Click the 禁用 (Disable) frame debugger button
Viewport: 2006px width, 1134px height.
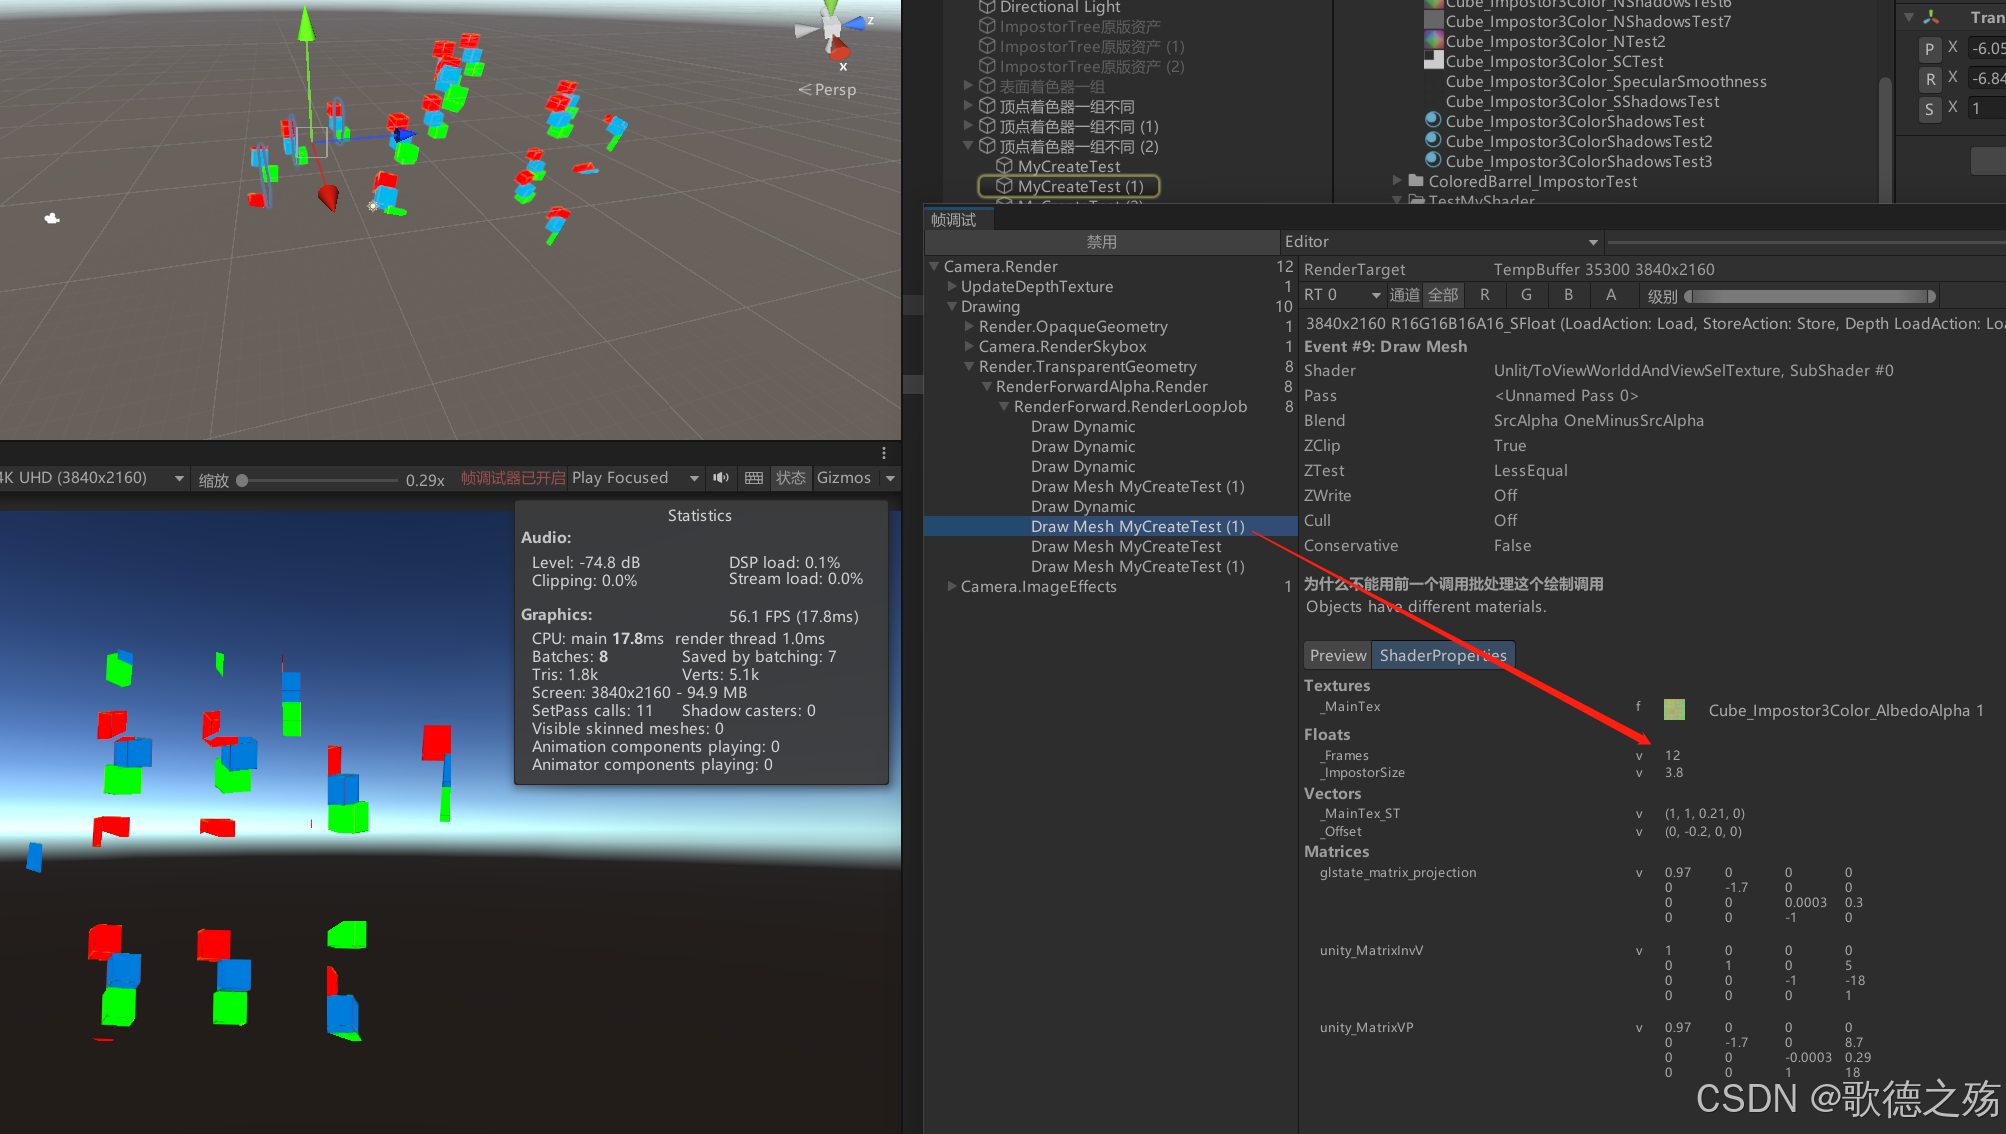pos(1101,242)
